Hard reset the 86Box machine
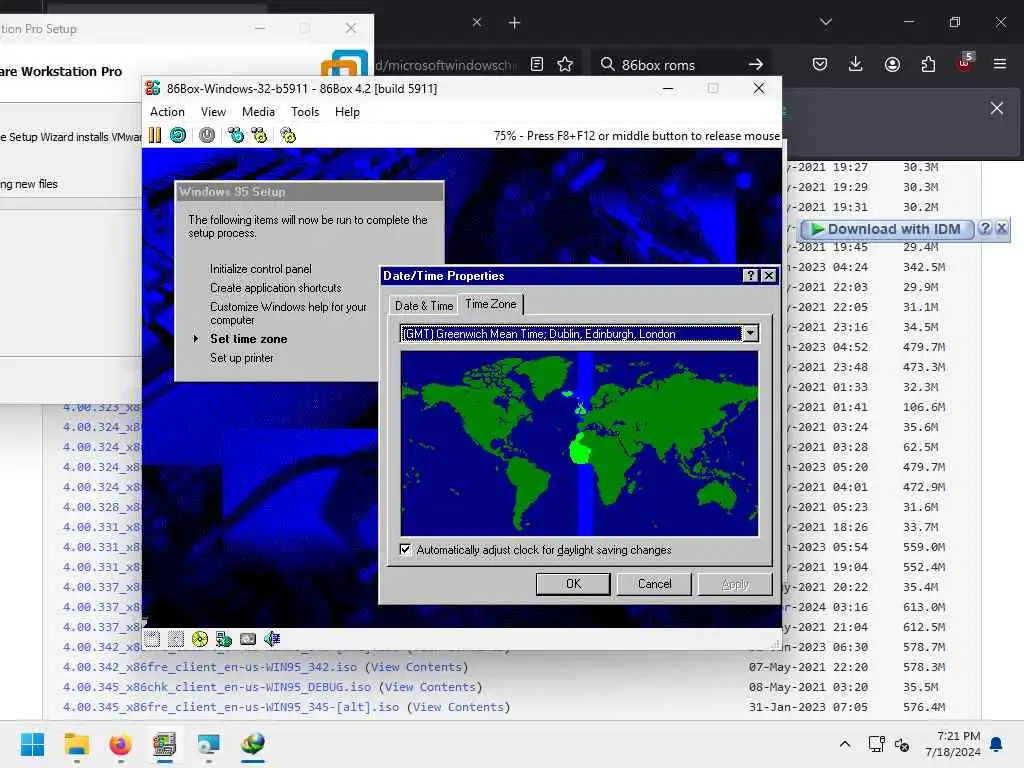The height and width of the screenshot is (768, 1024). 178,135
